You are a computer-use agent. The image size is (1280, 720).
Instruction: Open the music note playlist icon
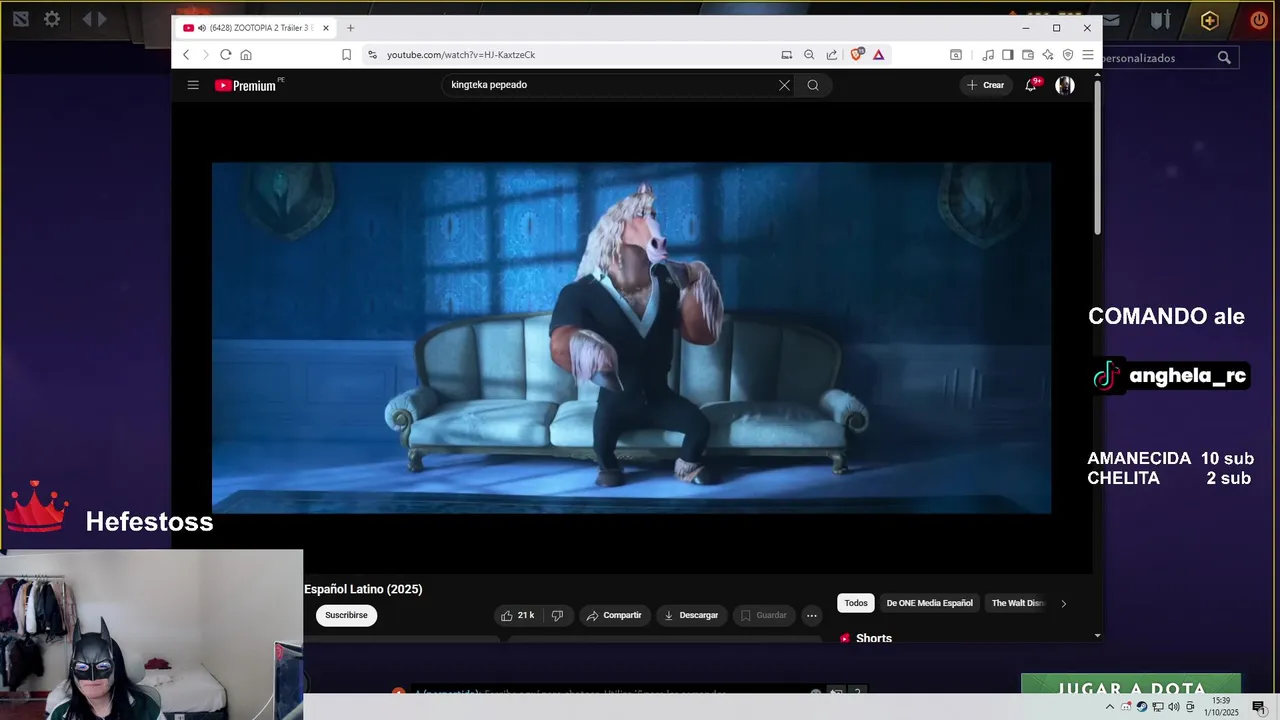988,55
